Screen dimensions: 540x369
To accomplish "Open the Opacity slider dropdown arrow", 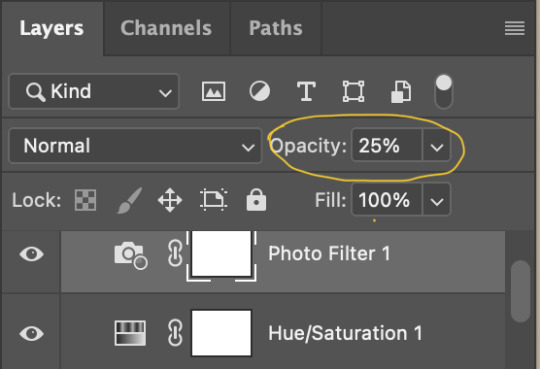I will coord(436,146).
